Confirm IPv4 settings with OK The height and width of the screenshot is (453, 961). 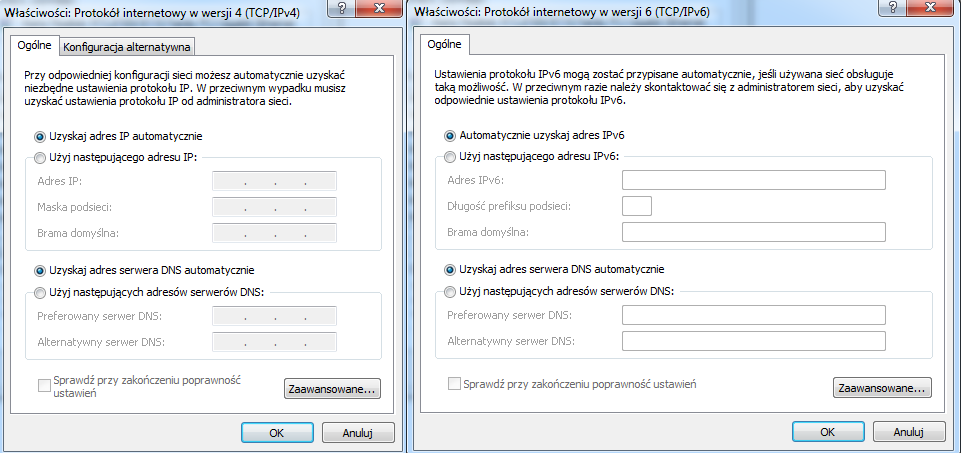277,432
